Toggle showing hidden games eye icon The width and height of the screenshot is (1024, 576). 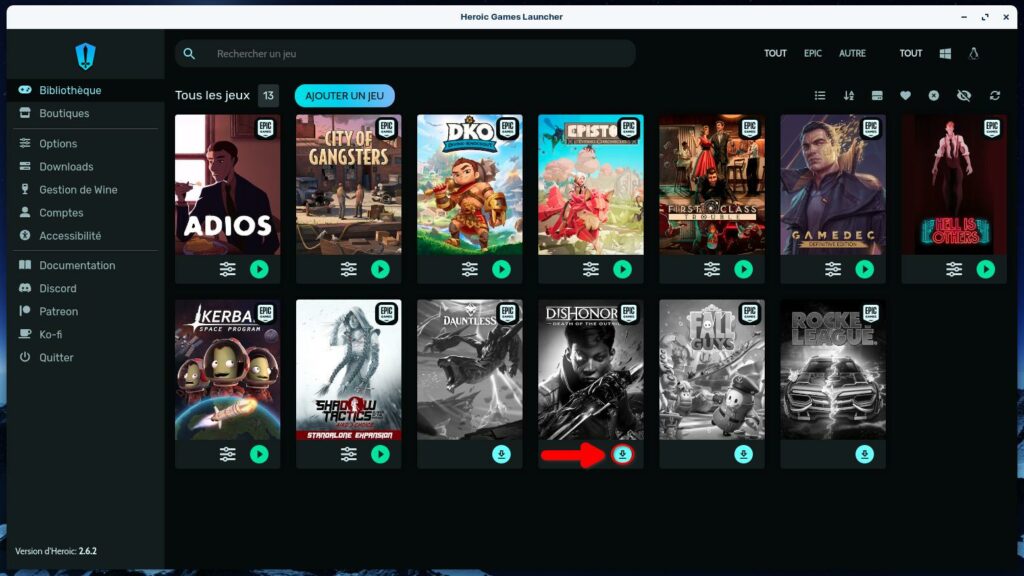tap(964, 96)
